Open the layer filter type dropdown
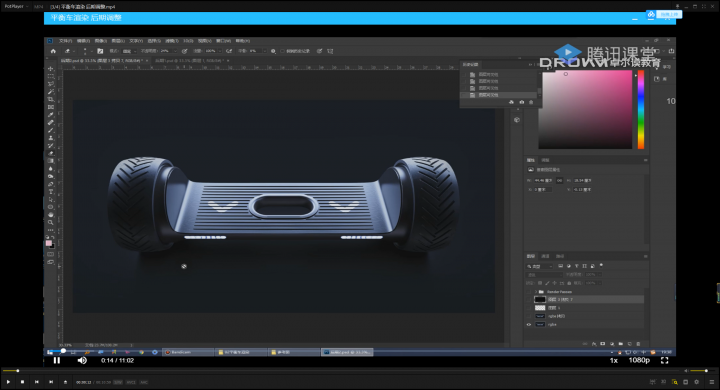Viewport: 720px width, 390px height. pos(540,266)
